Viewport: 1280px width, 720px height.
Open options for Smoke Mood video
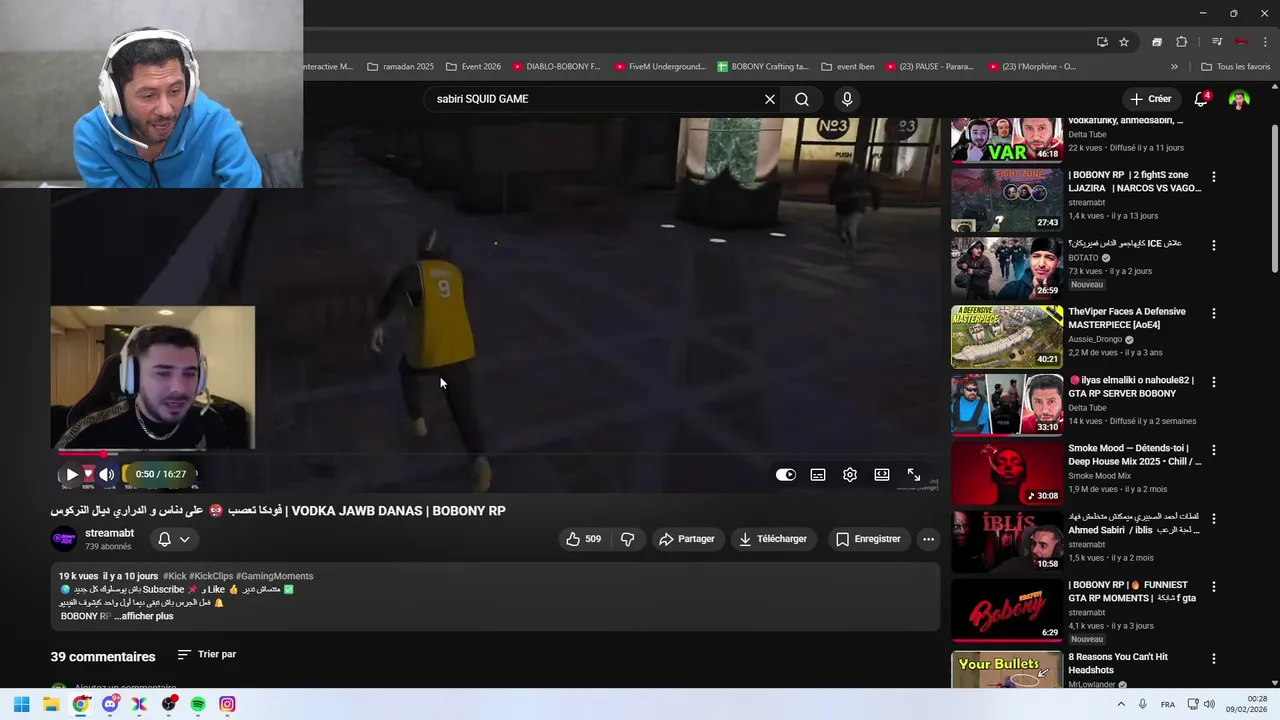coord(1214,450)
